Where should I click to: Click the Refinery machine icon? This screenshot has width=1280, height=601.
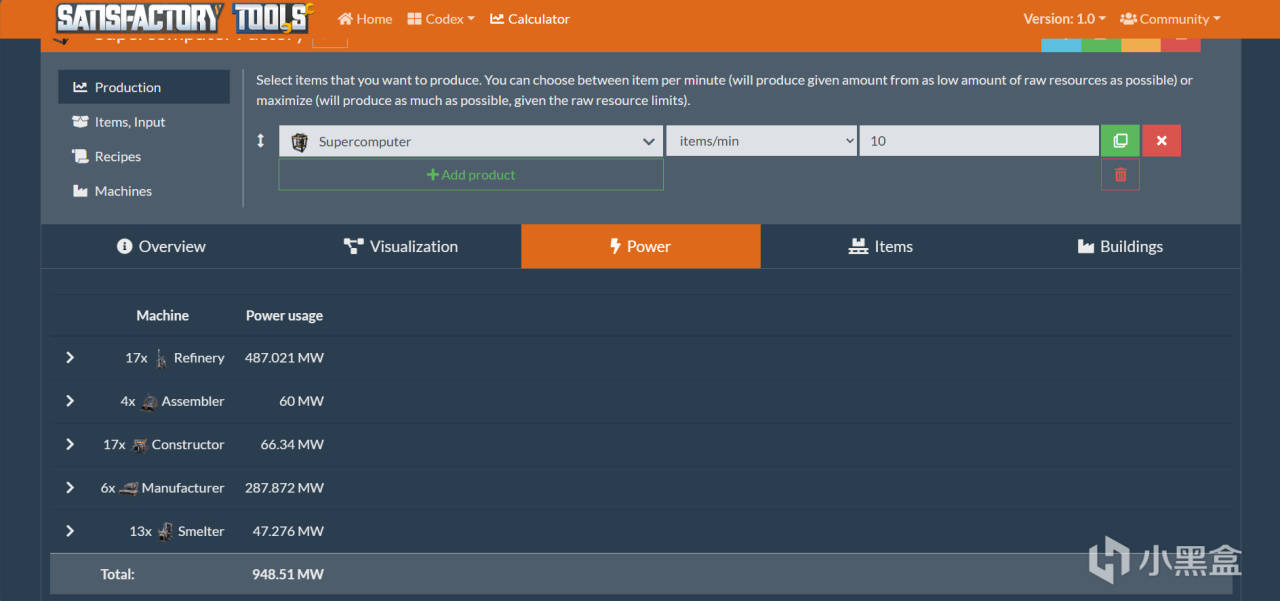pos(161,358)
